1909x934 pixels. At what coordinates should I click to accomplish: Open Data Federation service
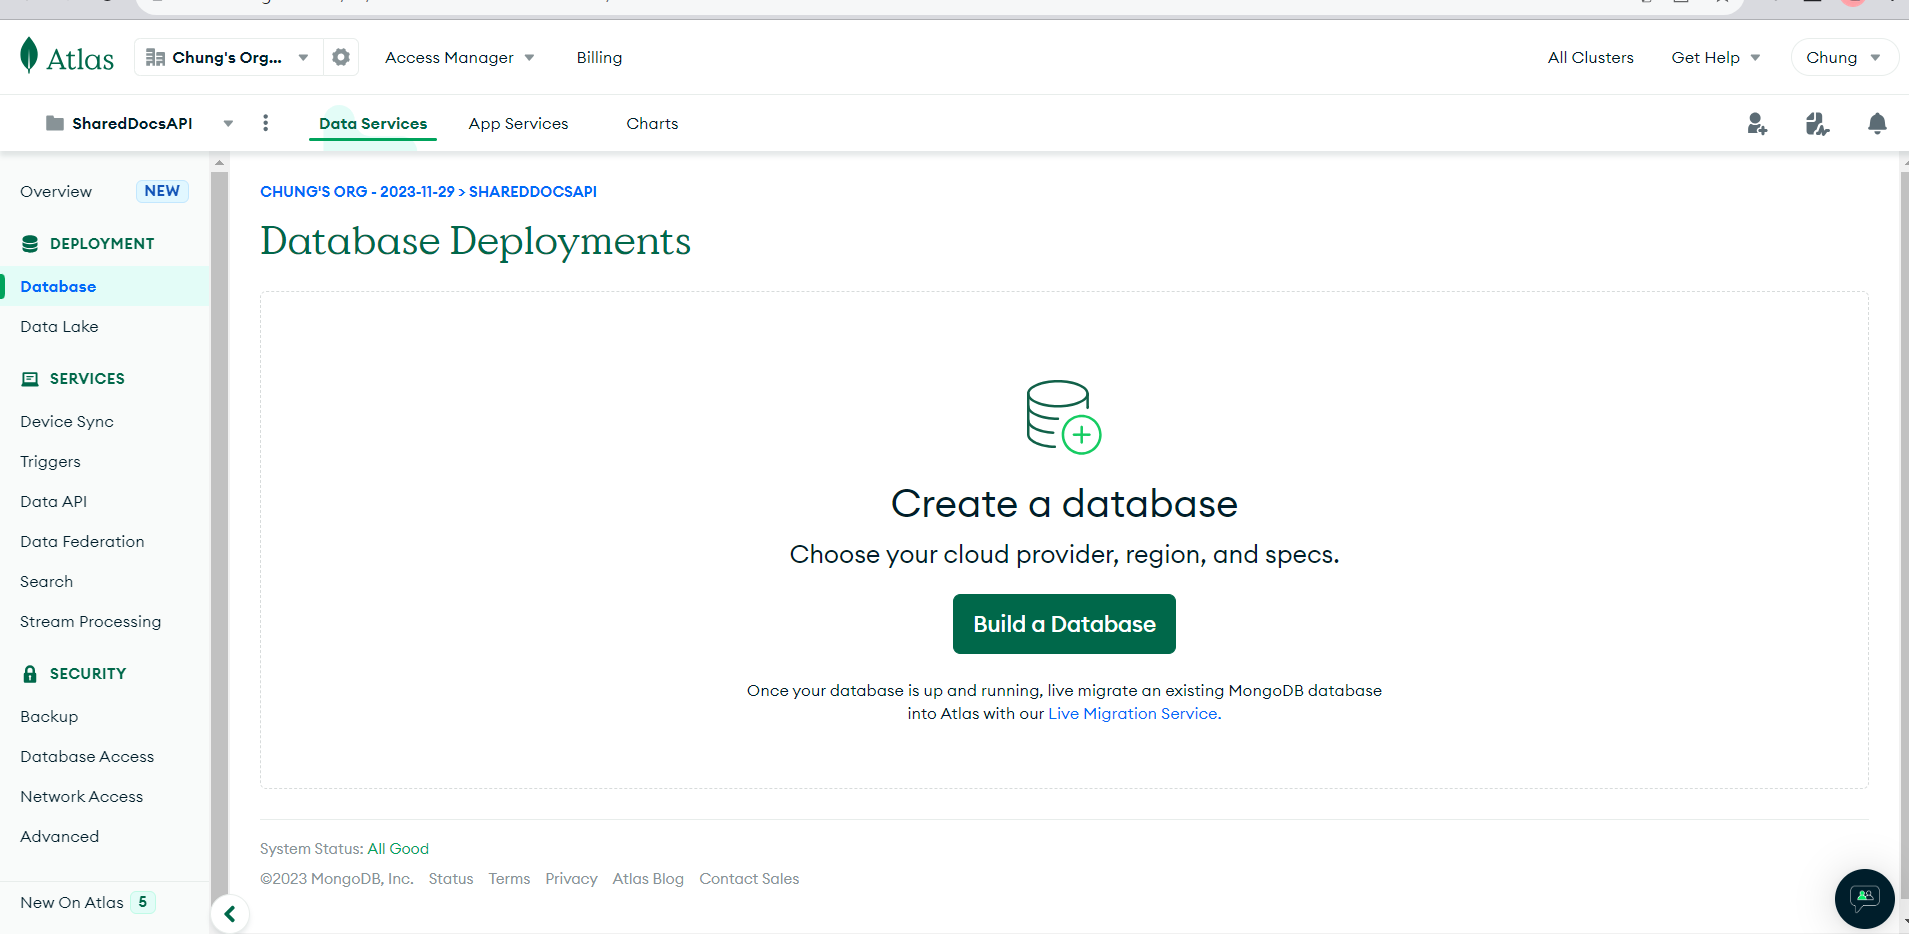click(82, 542)
